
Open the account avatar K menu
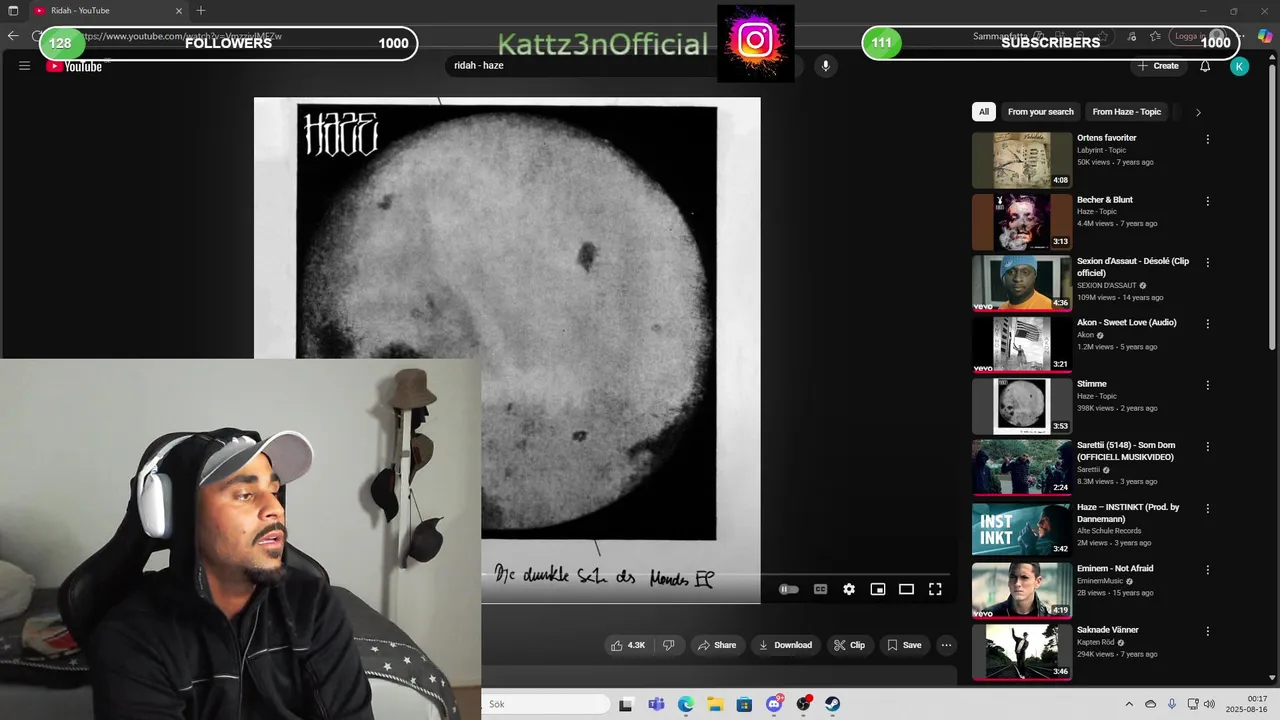tap(1239, 66)
